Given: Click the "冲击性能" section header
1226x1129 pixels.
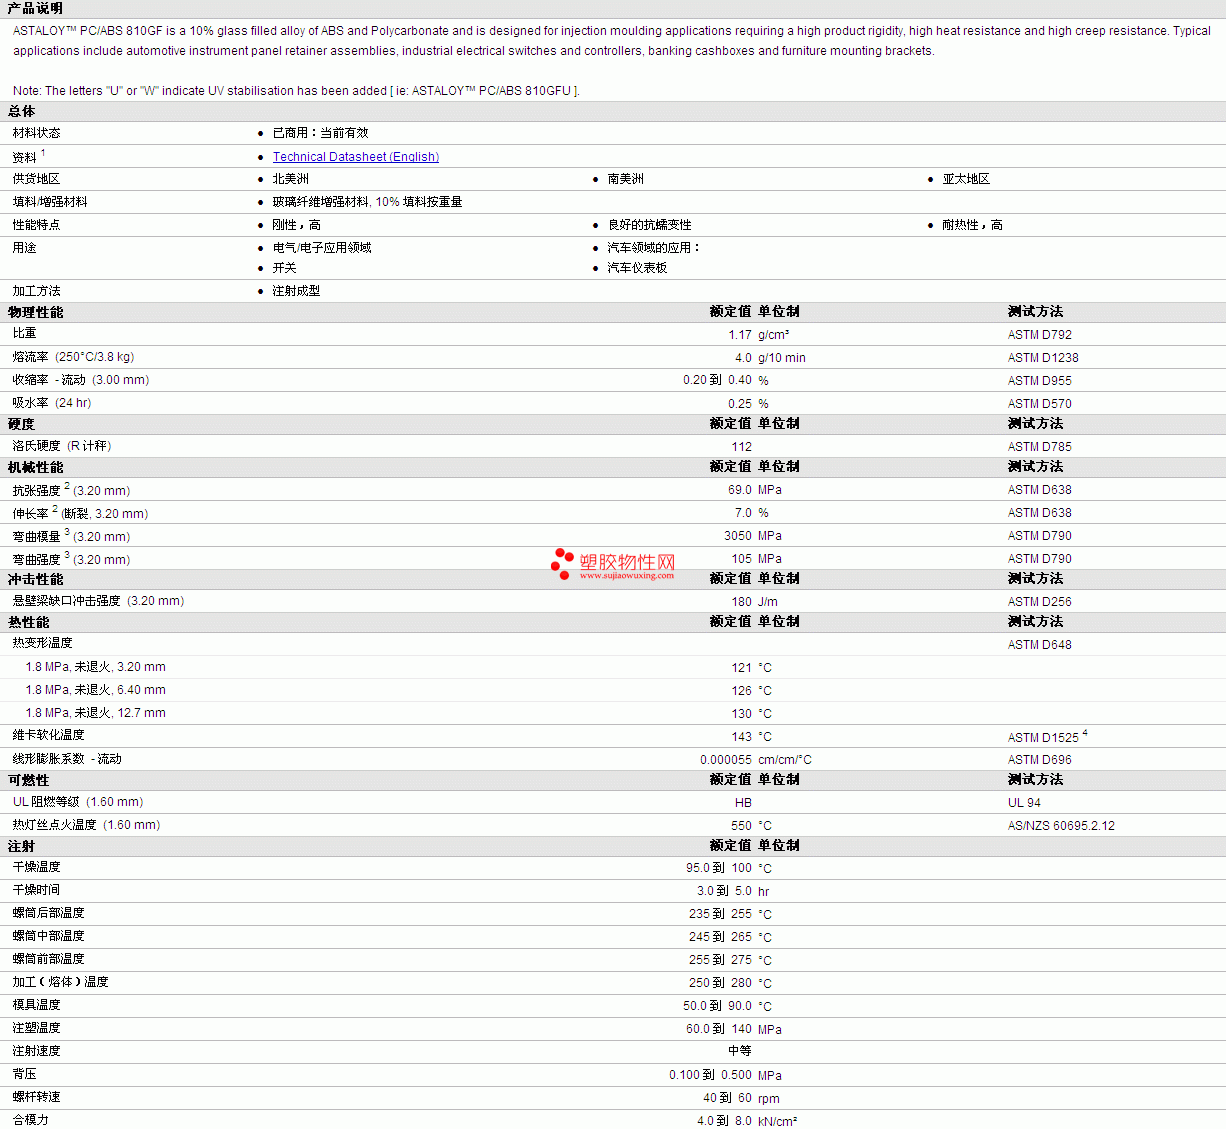Looking at the screenshot, I should coord(35,579).
